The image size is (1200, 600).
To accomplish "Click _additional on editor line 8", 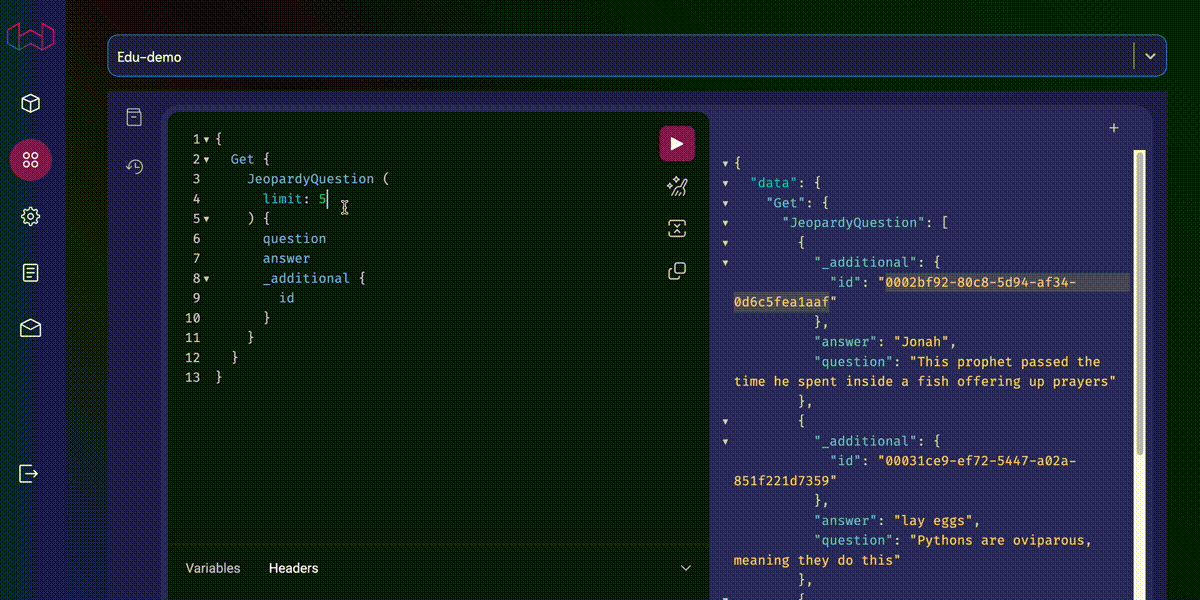I will 307,279.
